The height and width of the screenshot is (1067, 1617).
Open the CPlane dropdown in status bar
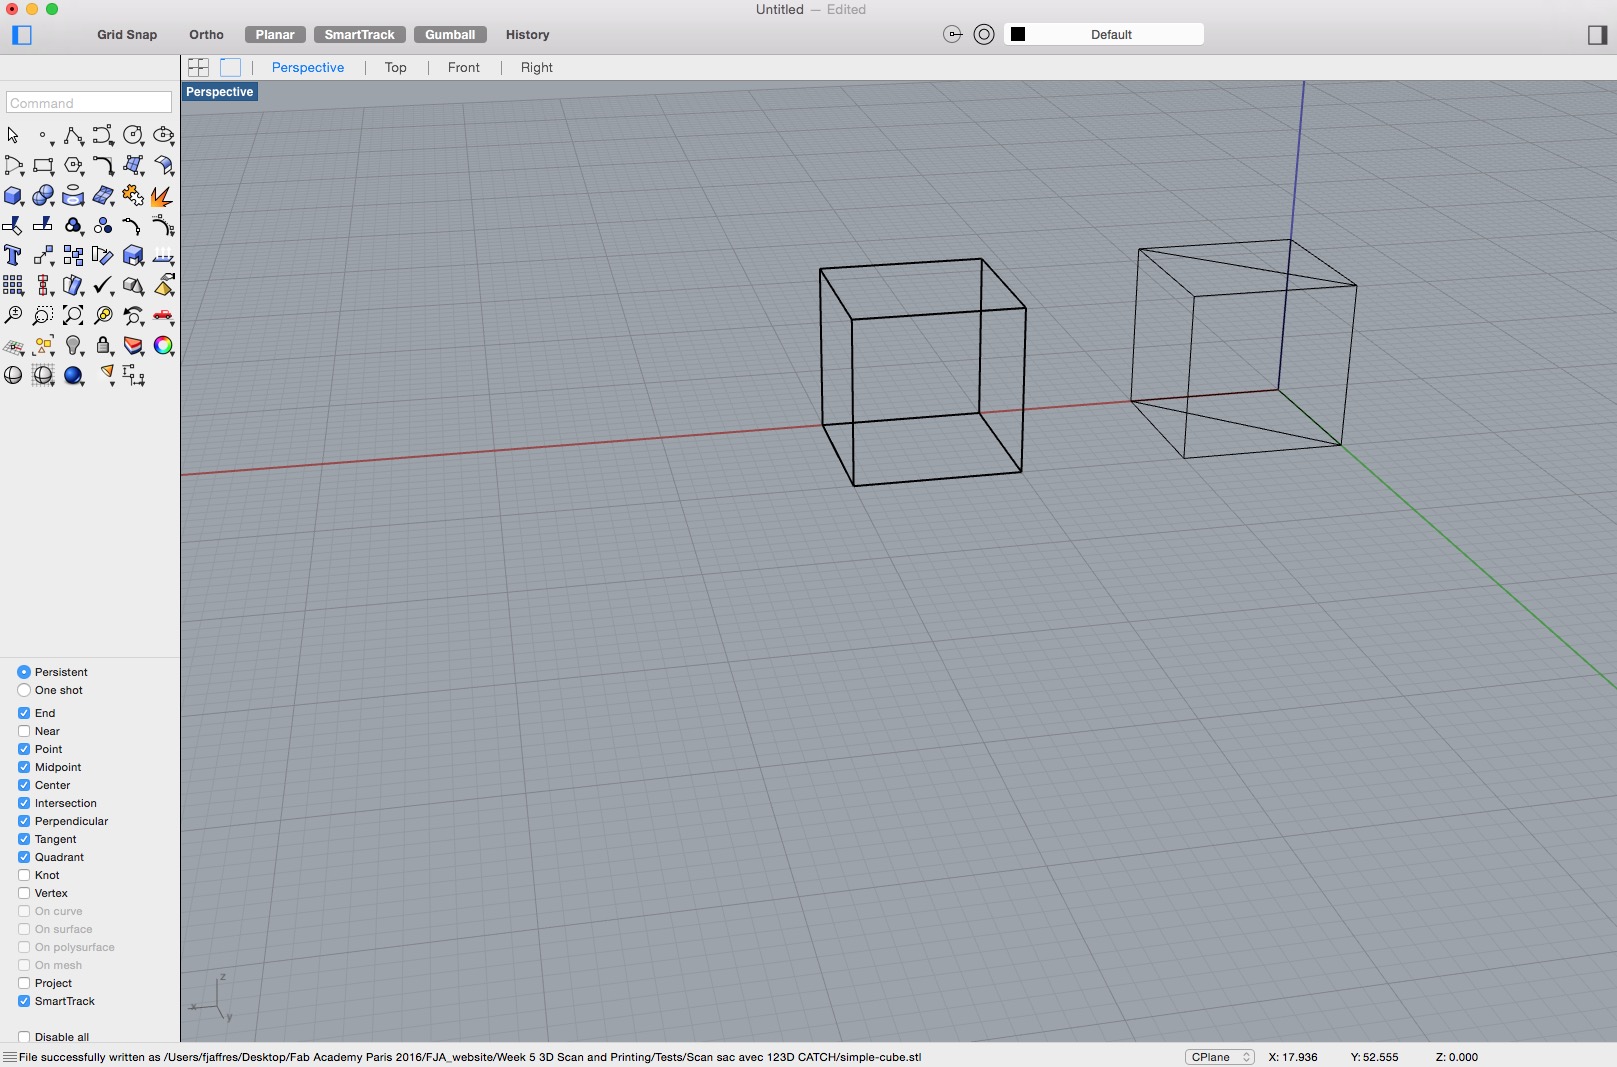1220,1057
